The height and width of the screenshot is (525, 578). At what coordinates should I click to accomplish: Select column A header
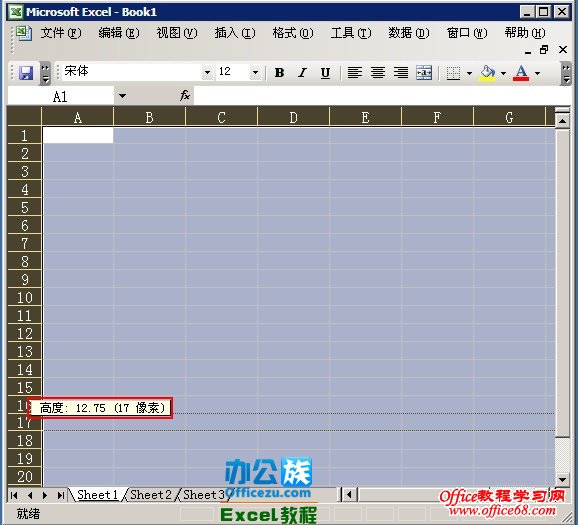78,118
